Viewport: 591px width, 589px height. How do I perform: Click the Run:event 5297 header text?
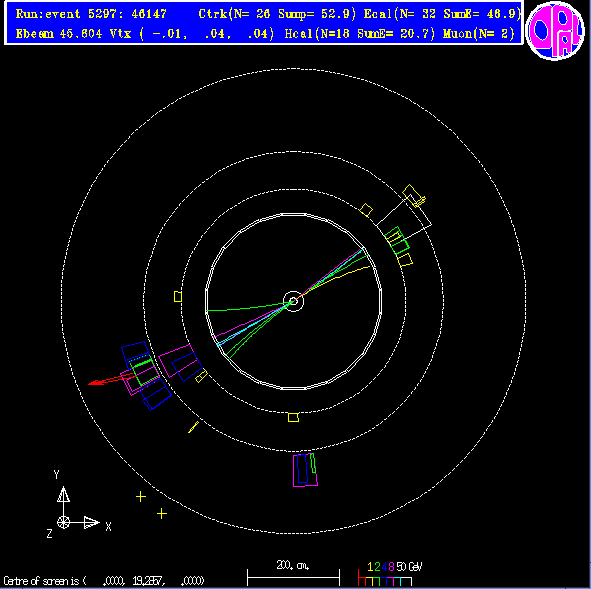(x=91, y=14)
